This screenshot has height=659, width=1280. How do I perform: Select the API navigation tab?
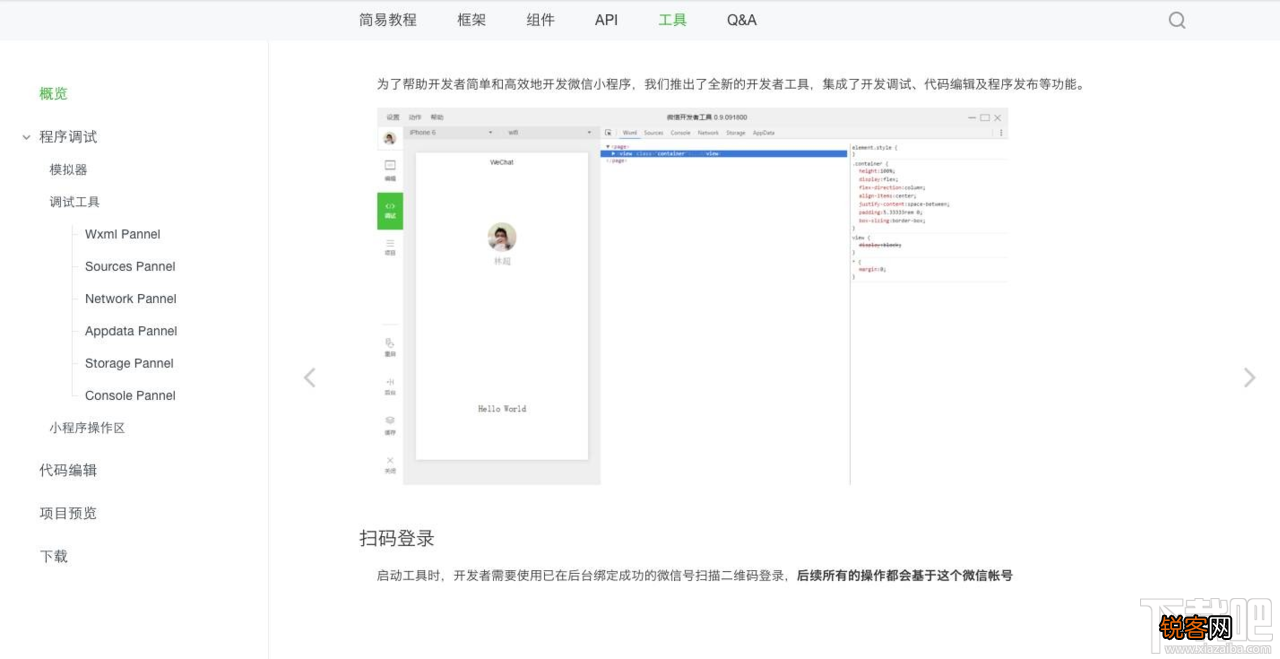click(x=606, y=20)
